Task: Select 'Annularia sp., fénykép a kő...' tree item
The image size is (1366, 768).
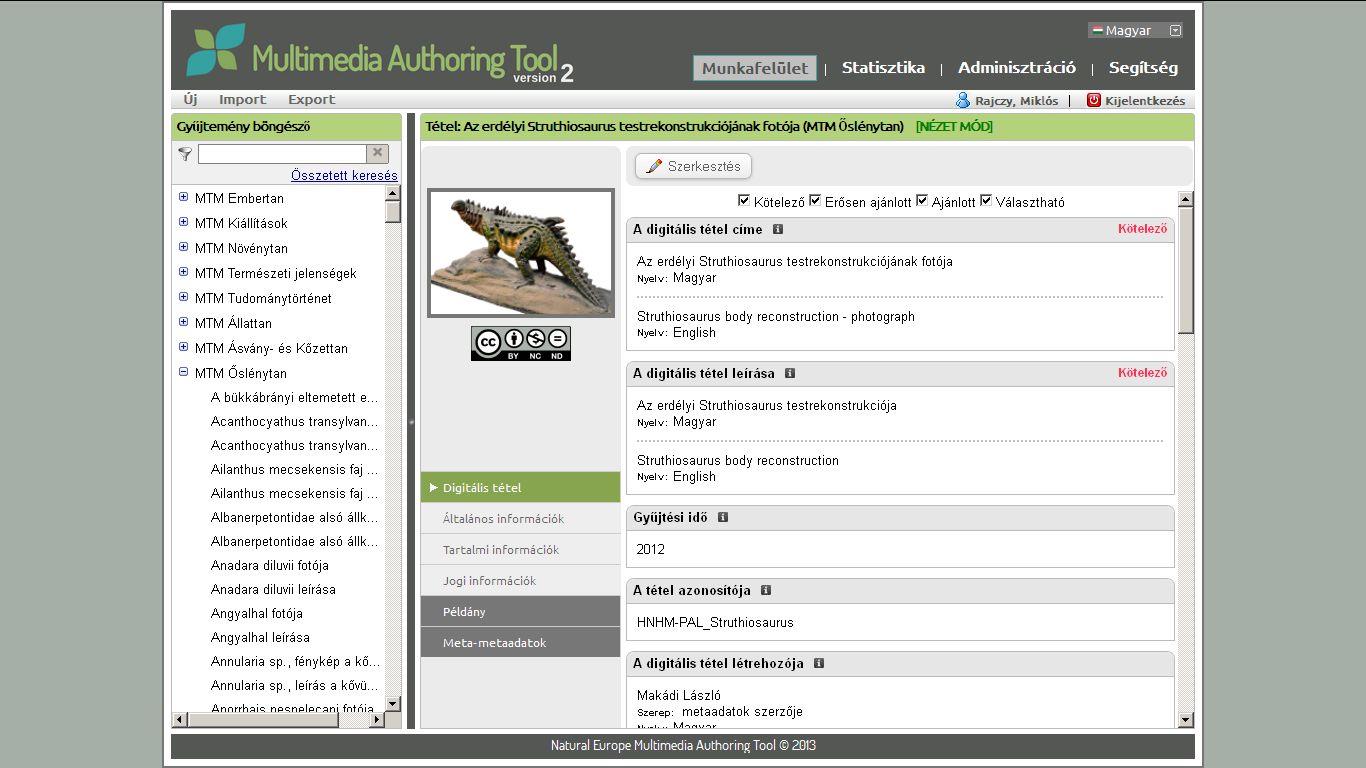Action: pyautogui.click(x=295, y=661)
